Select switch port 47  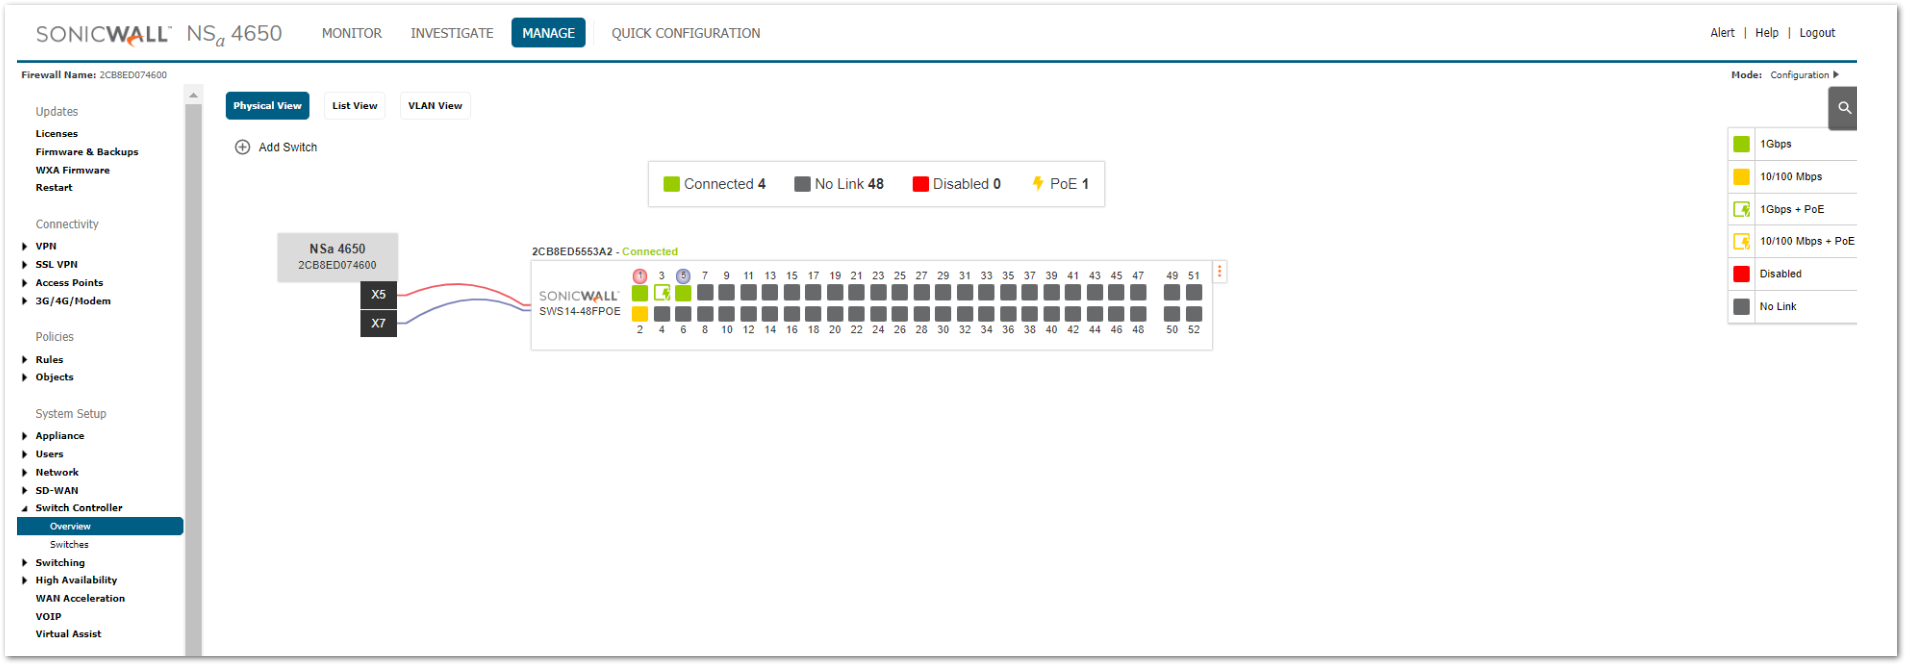tap(1138, 293)
